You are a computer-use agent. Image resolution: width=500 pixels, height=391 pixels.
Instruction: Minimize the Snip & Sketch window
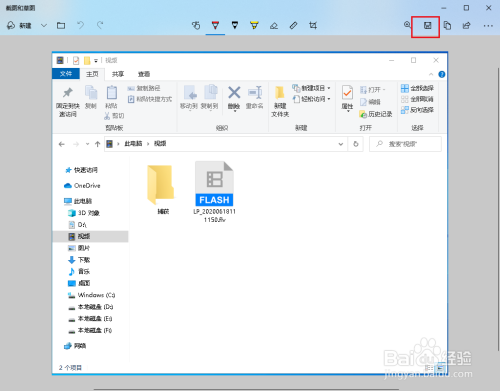tap(444, 8)
